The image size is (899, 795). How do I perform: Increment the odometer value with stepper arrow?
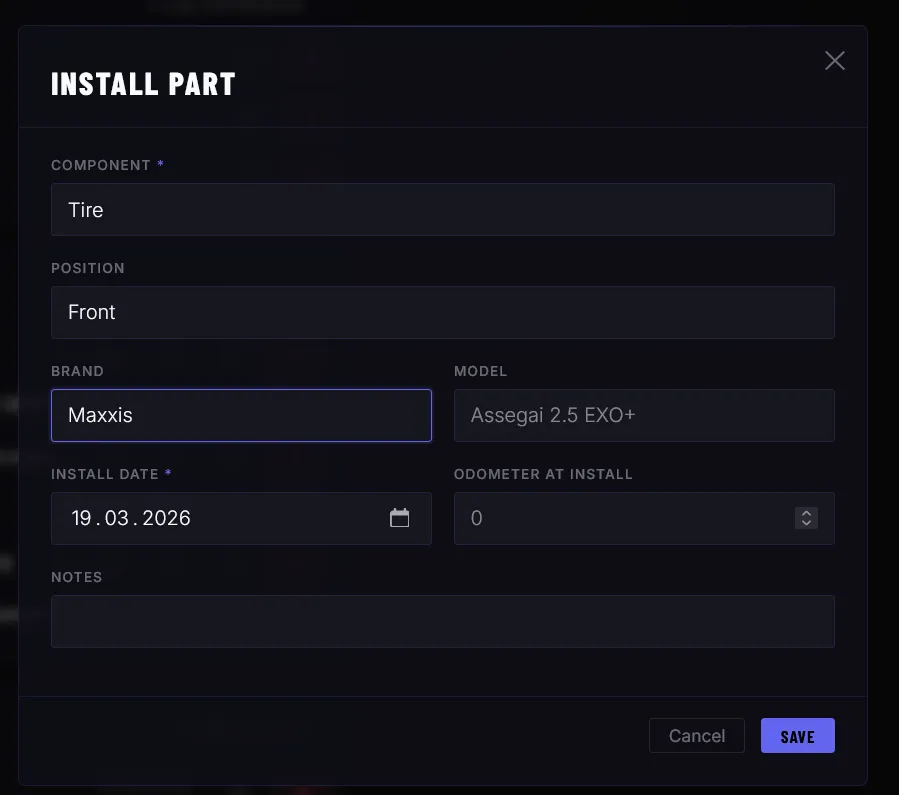point(806,513)
